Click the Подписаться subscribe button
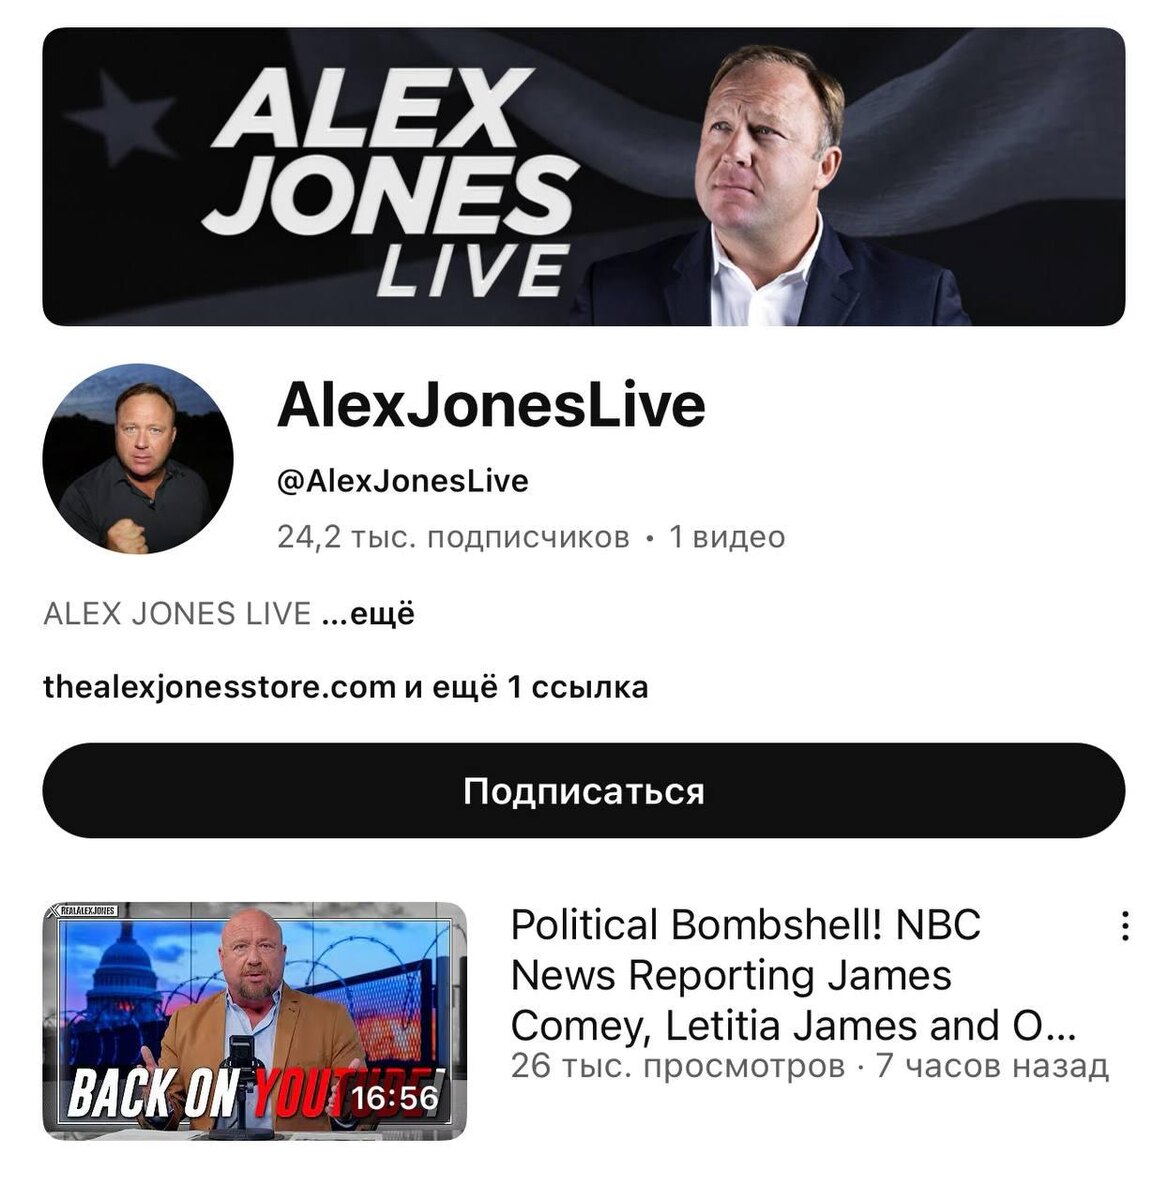Image resolution: width=1168 pixels, height=1200 pixels. (x=584, y=791)
